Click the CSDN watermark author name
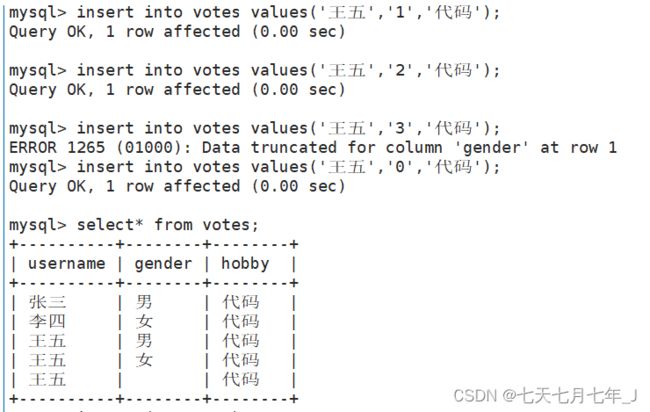The image size is (650, 412). tap(577, 395)
